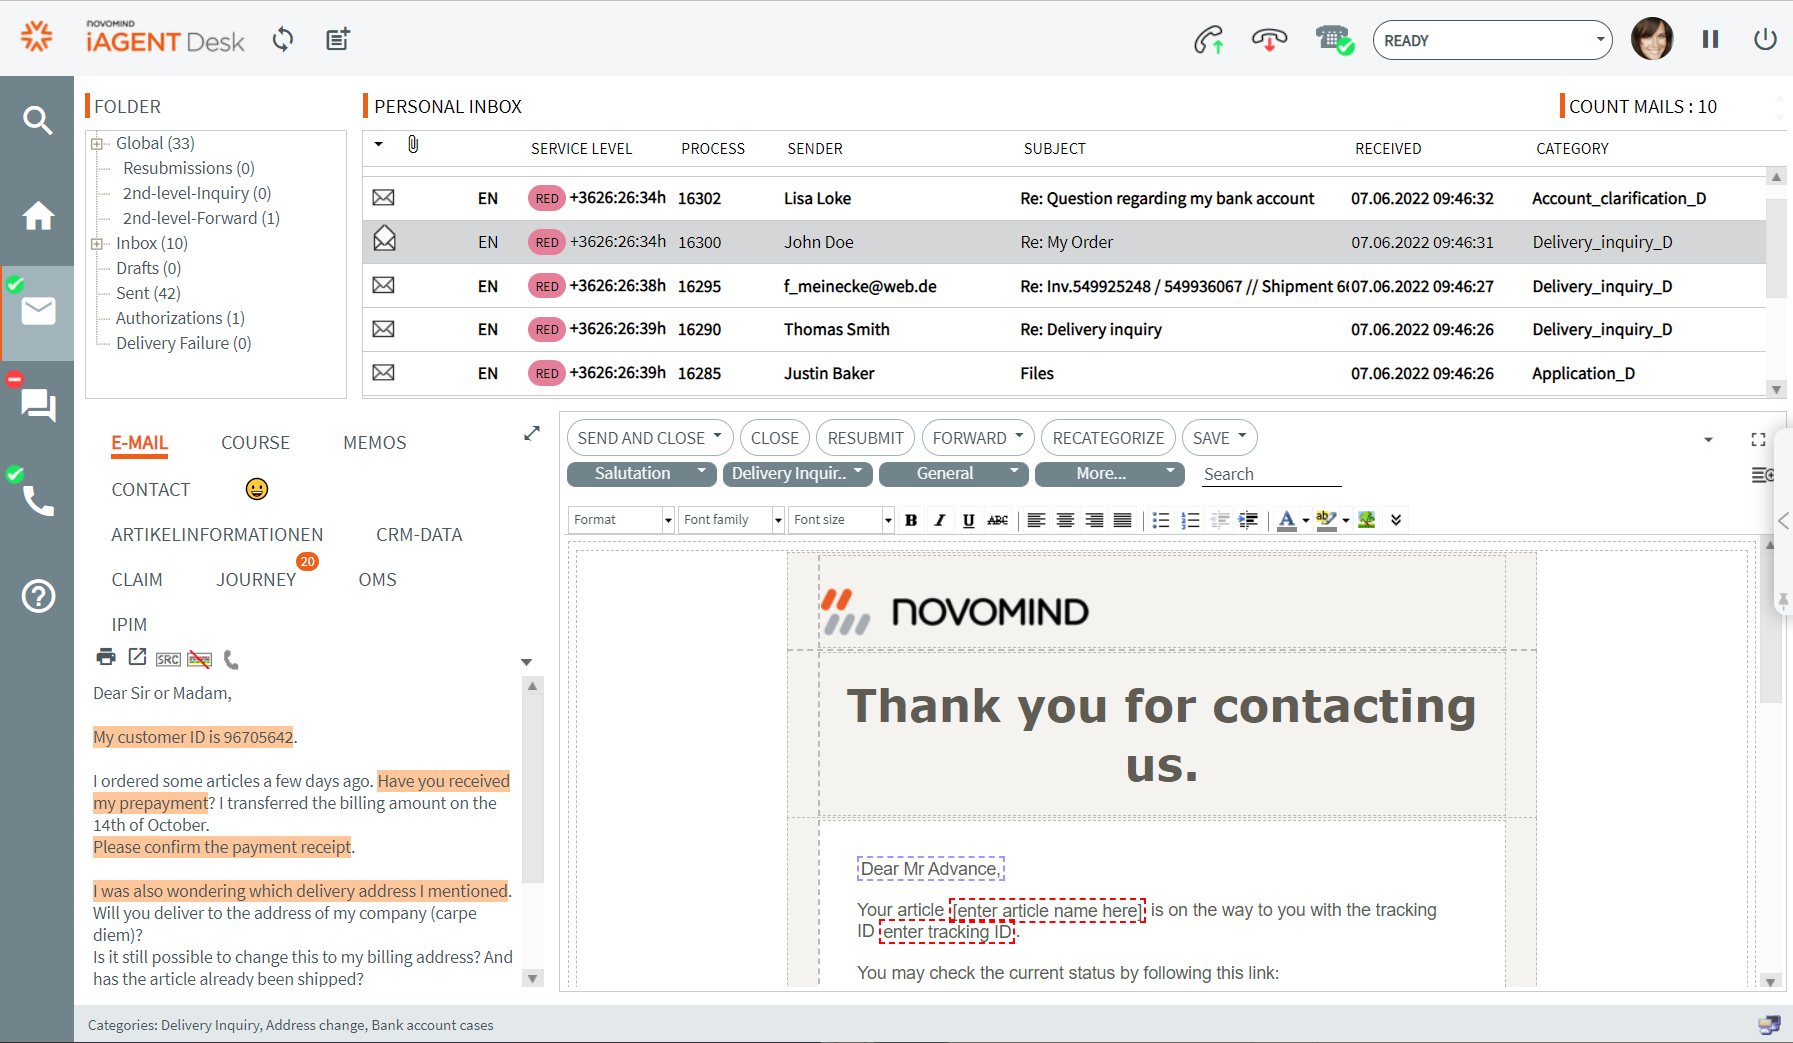Click the RECATEGORIZE button
This screenshot has width=1793, height=1043.
(1108, 438)
